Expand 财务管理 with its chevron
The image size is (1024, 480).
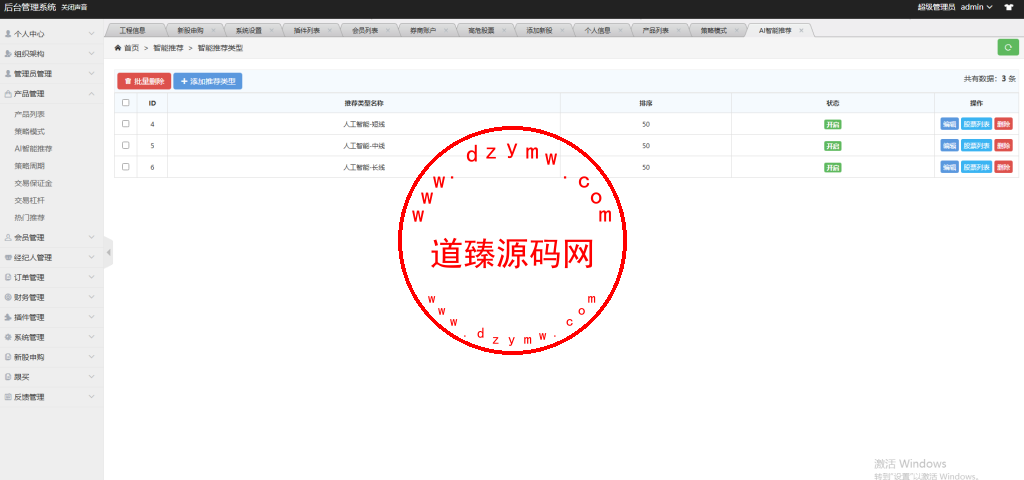point(91,297)
